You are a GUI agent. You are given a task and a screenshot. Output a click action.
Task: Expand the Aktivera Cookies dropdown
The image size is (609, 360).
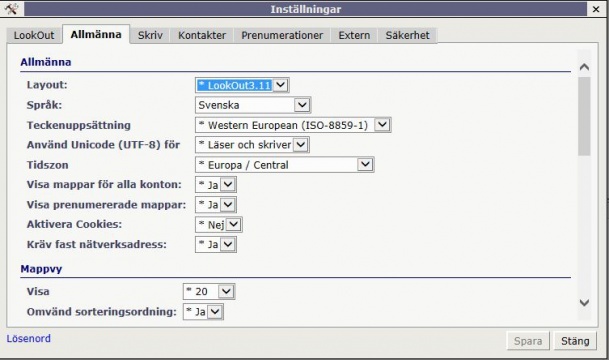[219, 224]
